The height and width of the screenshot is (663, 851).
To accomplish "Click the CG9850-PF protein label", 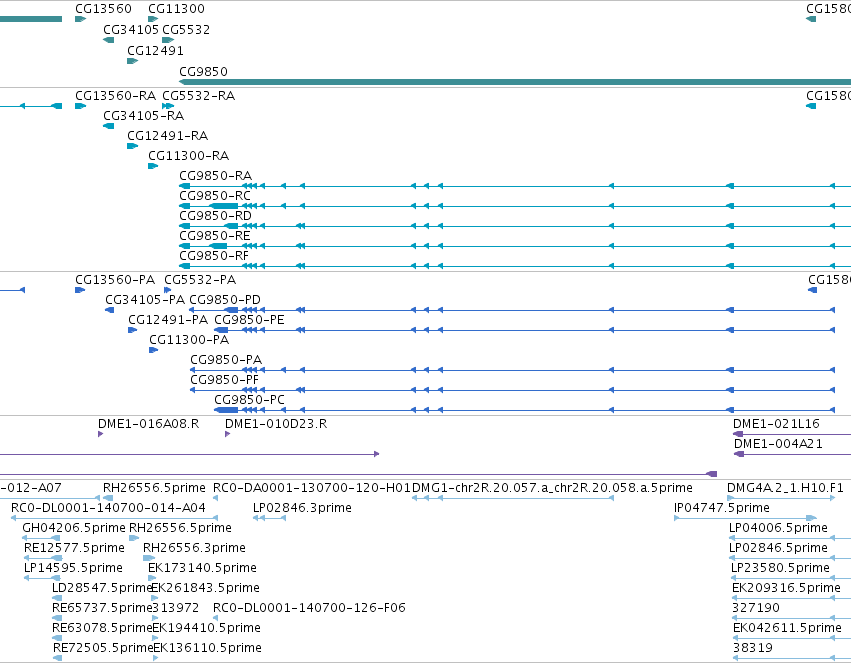I will [225, 380].
